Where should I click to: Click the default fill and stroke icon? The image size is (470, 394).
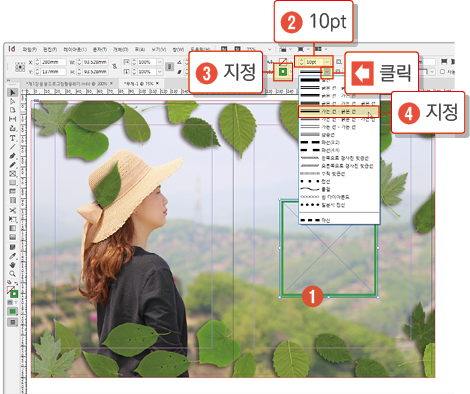coord(9,282)
